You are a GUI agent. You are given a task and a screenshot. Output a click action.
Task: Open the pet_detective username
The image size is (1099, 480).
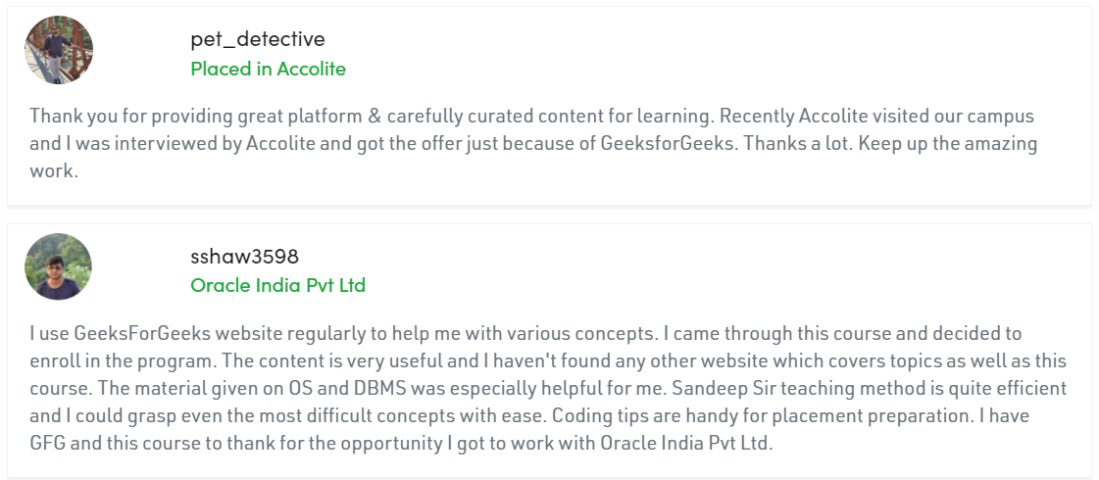(257, 39)
